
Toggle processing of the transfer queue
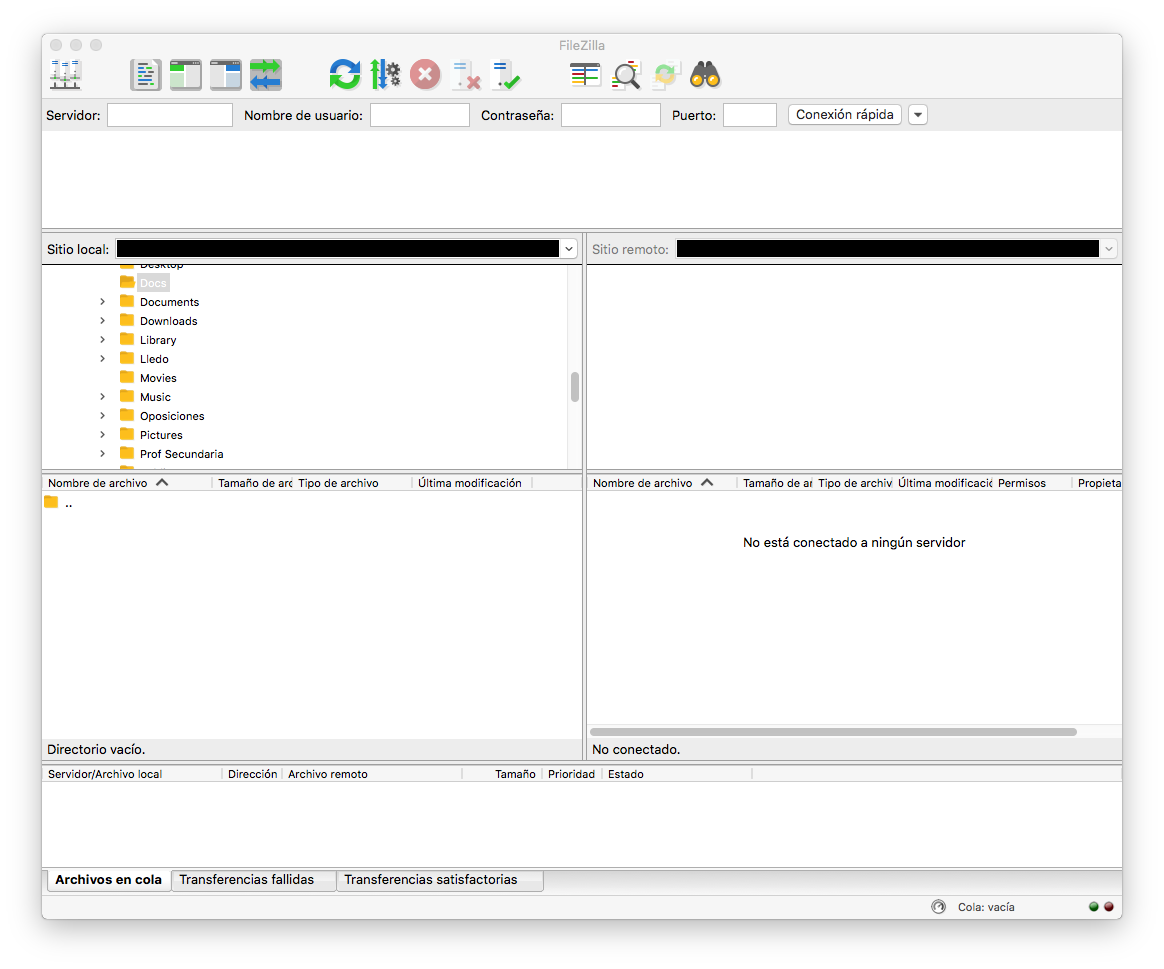[385, 75]
